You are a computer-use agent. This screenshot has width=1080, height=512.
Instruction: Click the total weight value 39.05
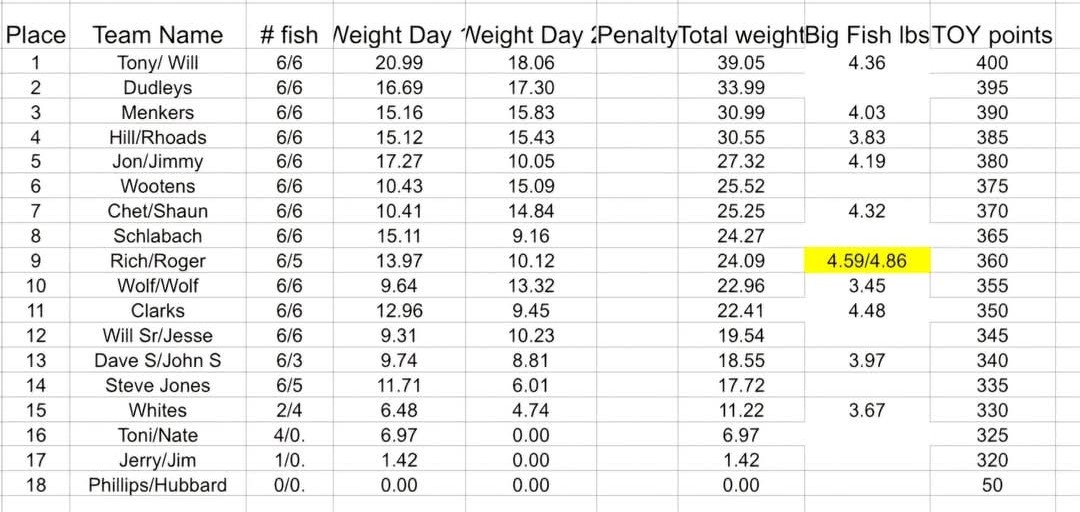(741, 63)
